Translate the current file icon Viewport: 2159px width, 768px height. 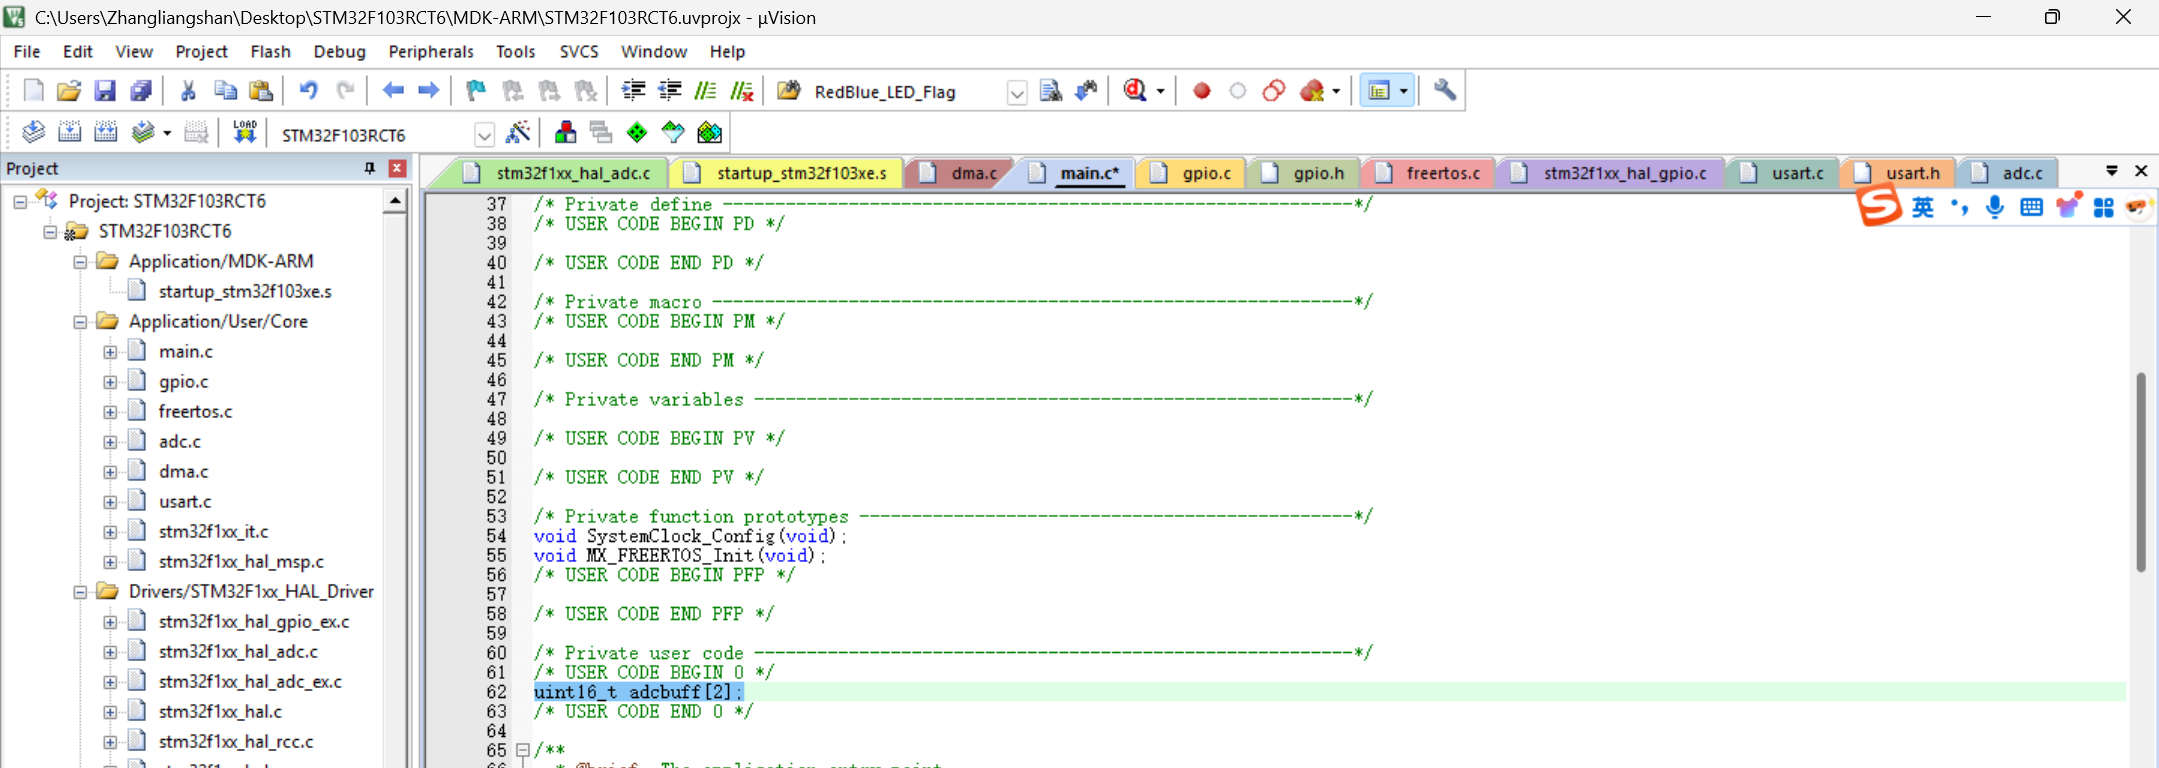click(x=33, y=132)
